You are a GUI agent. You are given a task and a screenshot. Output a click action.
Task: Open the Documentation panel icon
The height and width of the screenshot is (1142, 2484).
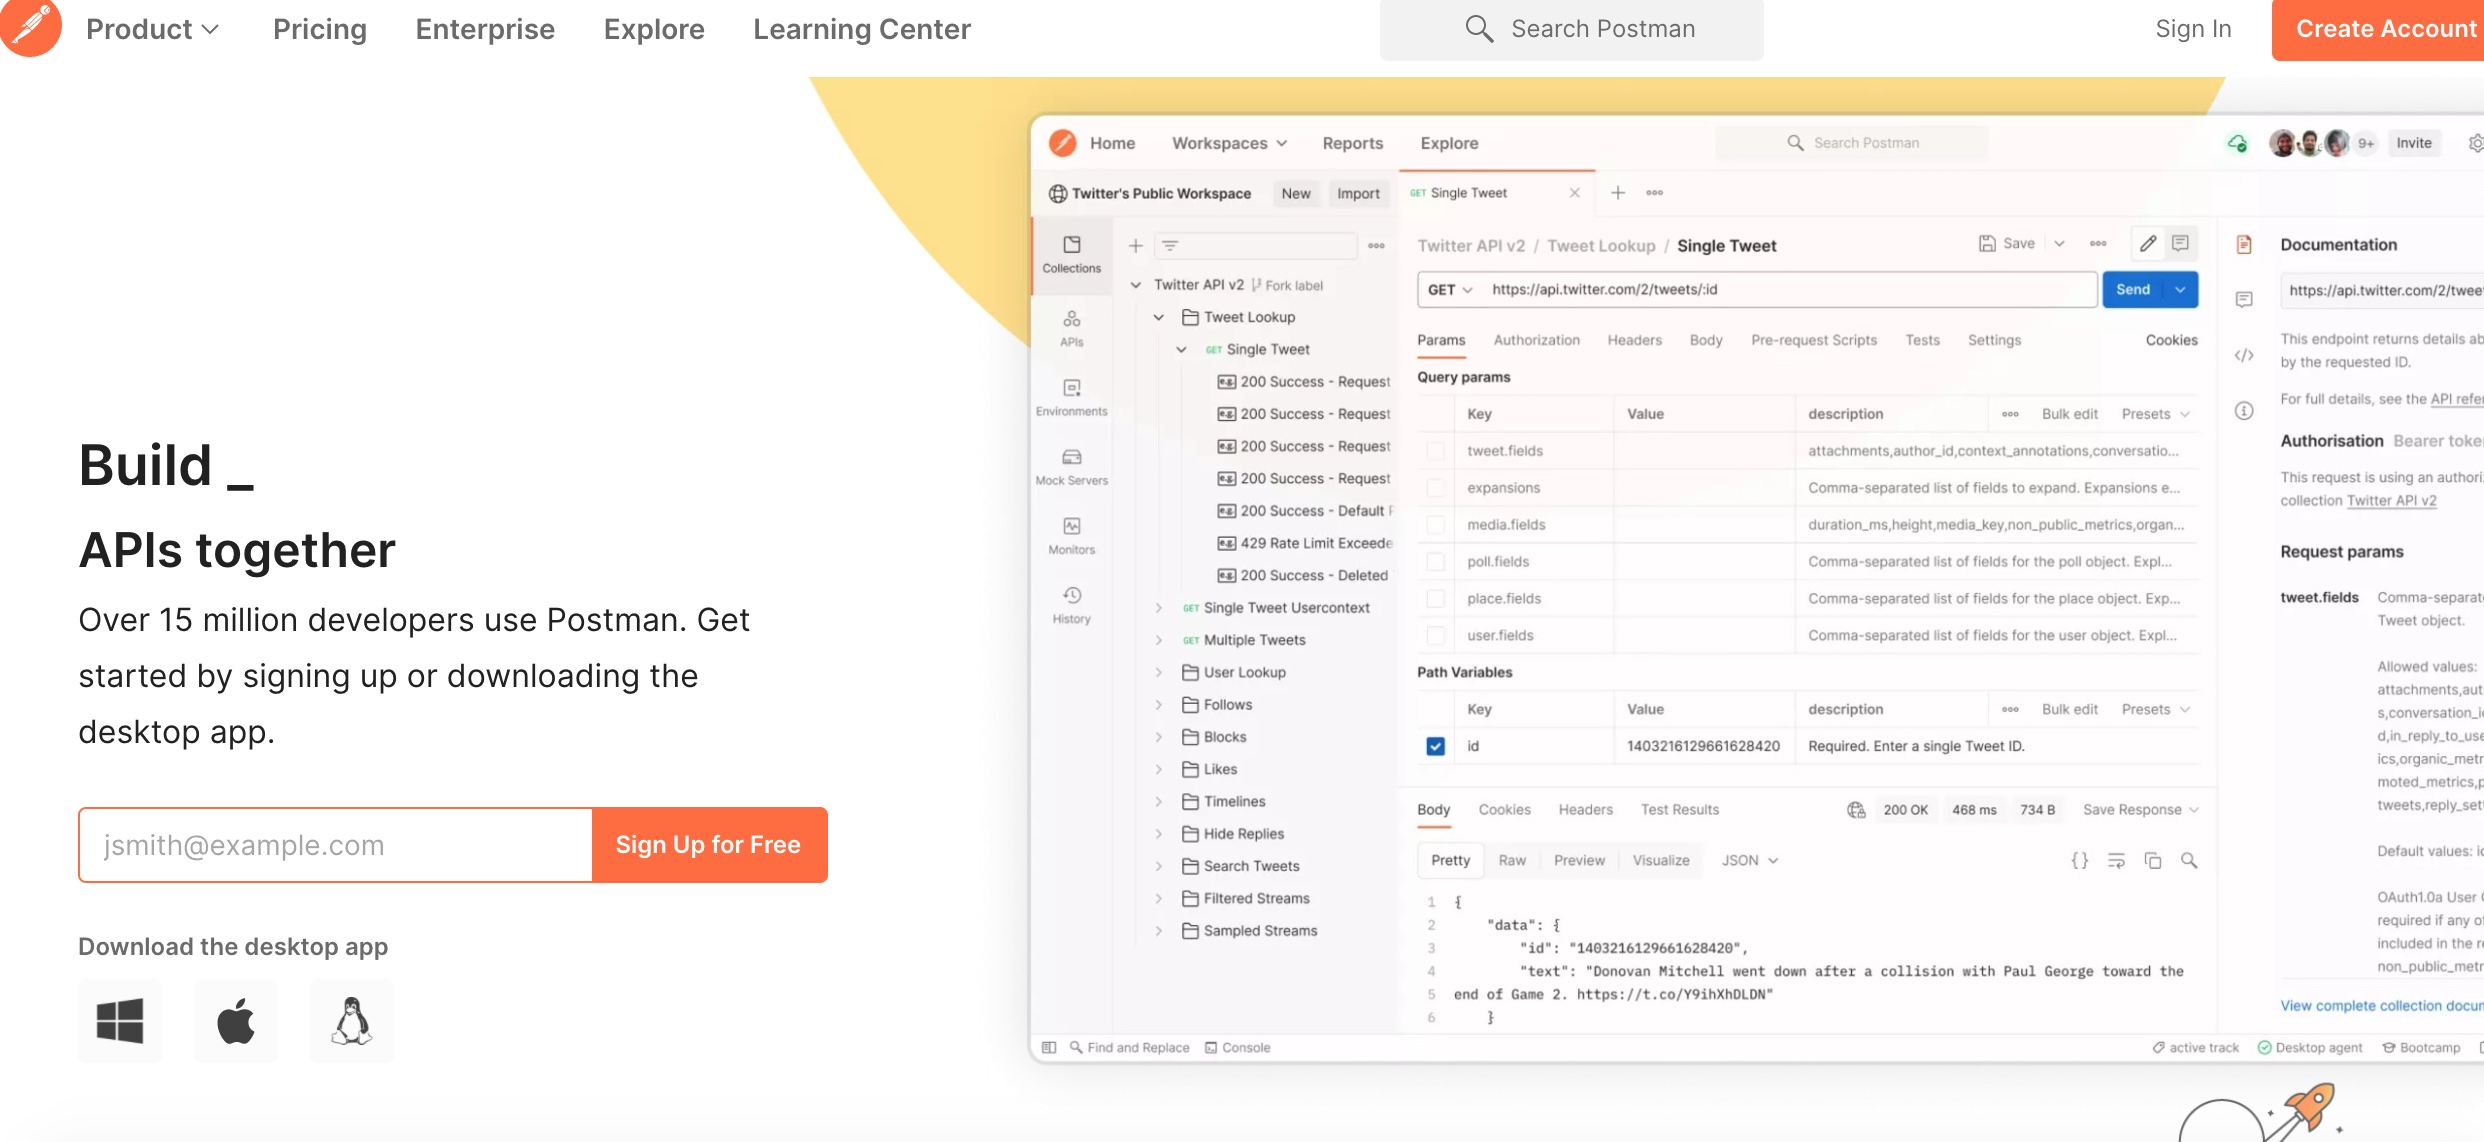coord(2244,244)
